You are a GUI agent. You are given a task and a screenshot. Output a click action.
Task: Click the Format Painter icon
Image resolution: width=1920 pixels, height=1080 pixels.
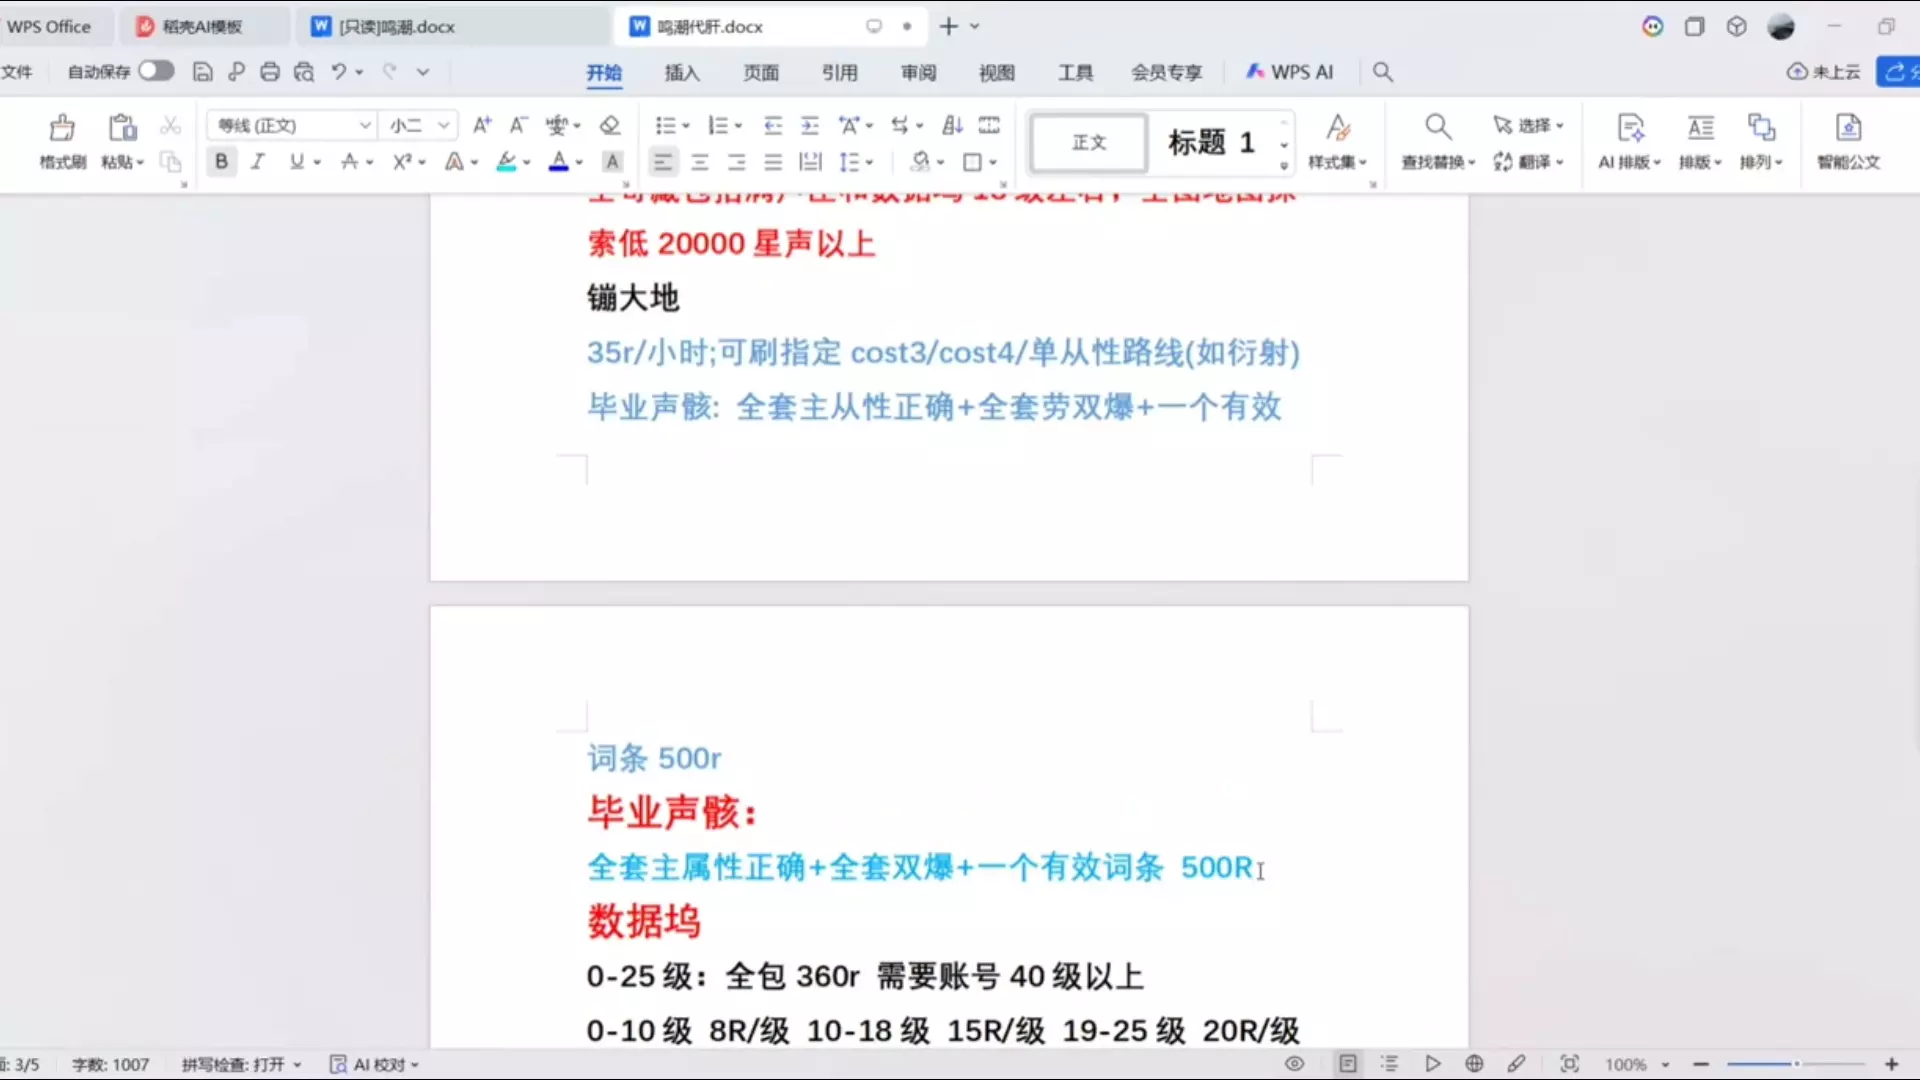pos(62,128)
